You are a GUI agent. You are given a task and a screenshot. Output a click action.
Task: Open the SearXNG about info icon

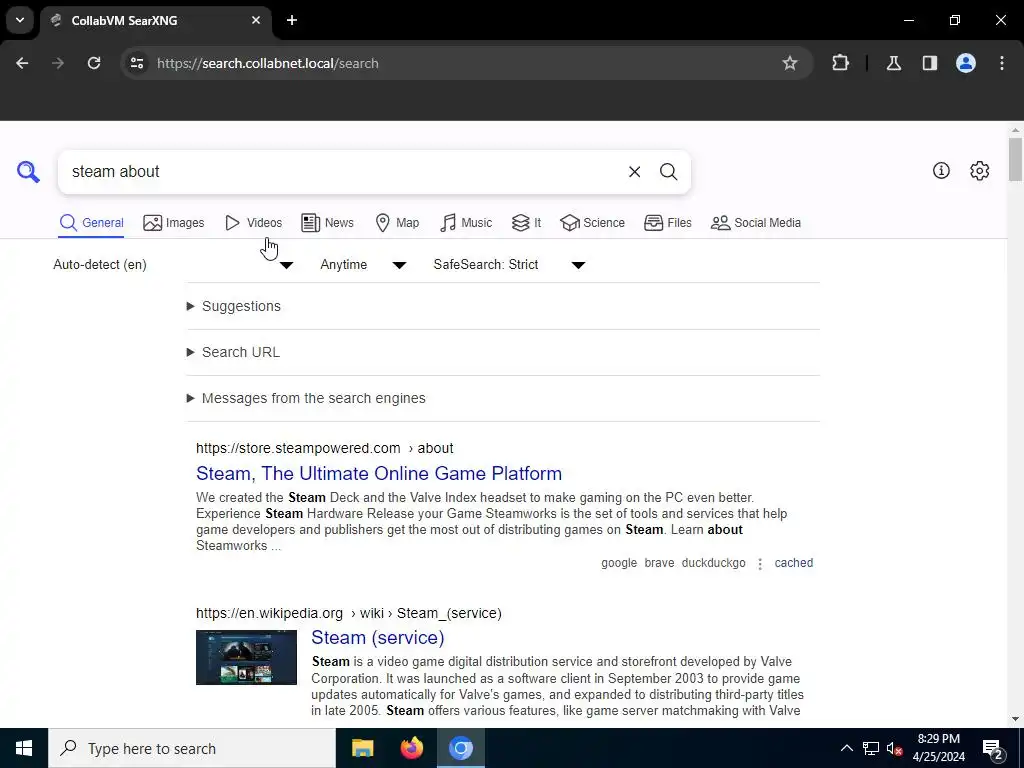[x=941, y=171]
